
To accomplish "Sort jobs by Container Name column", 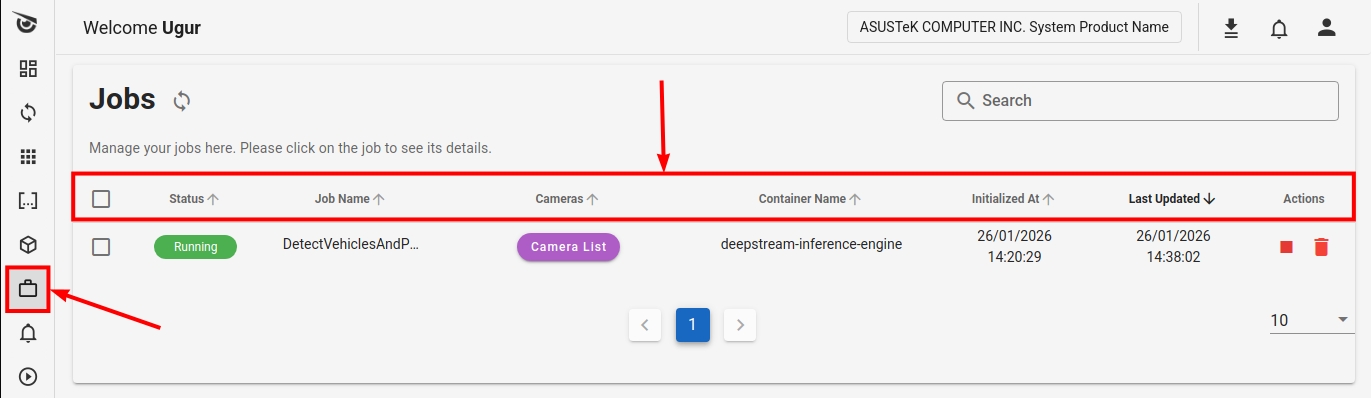I will pyautogui.click(x=810, y=199).
